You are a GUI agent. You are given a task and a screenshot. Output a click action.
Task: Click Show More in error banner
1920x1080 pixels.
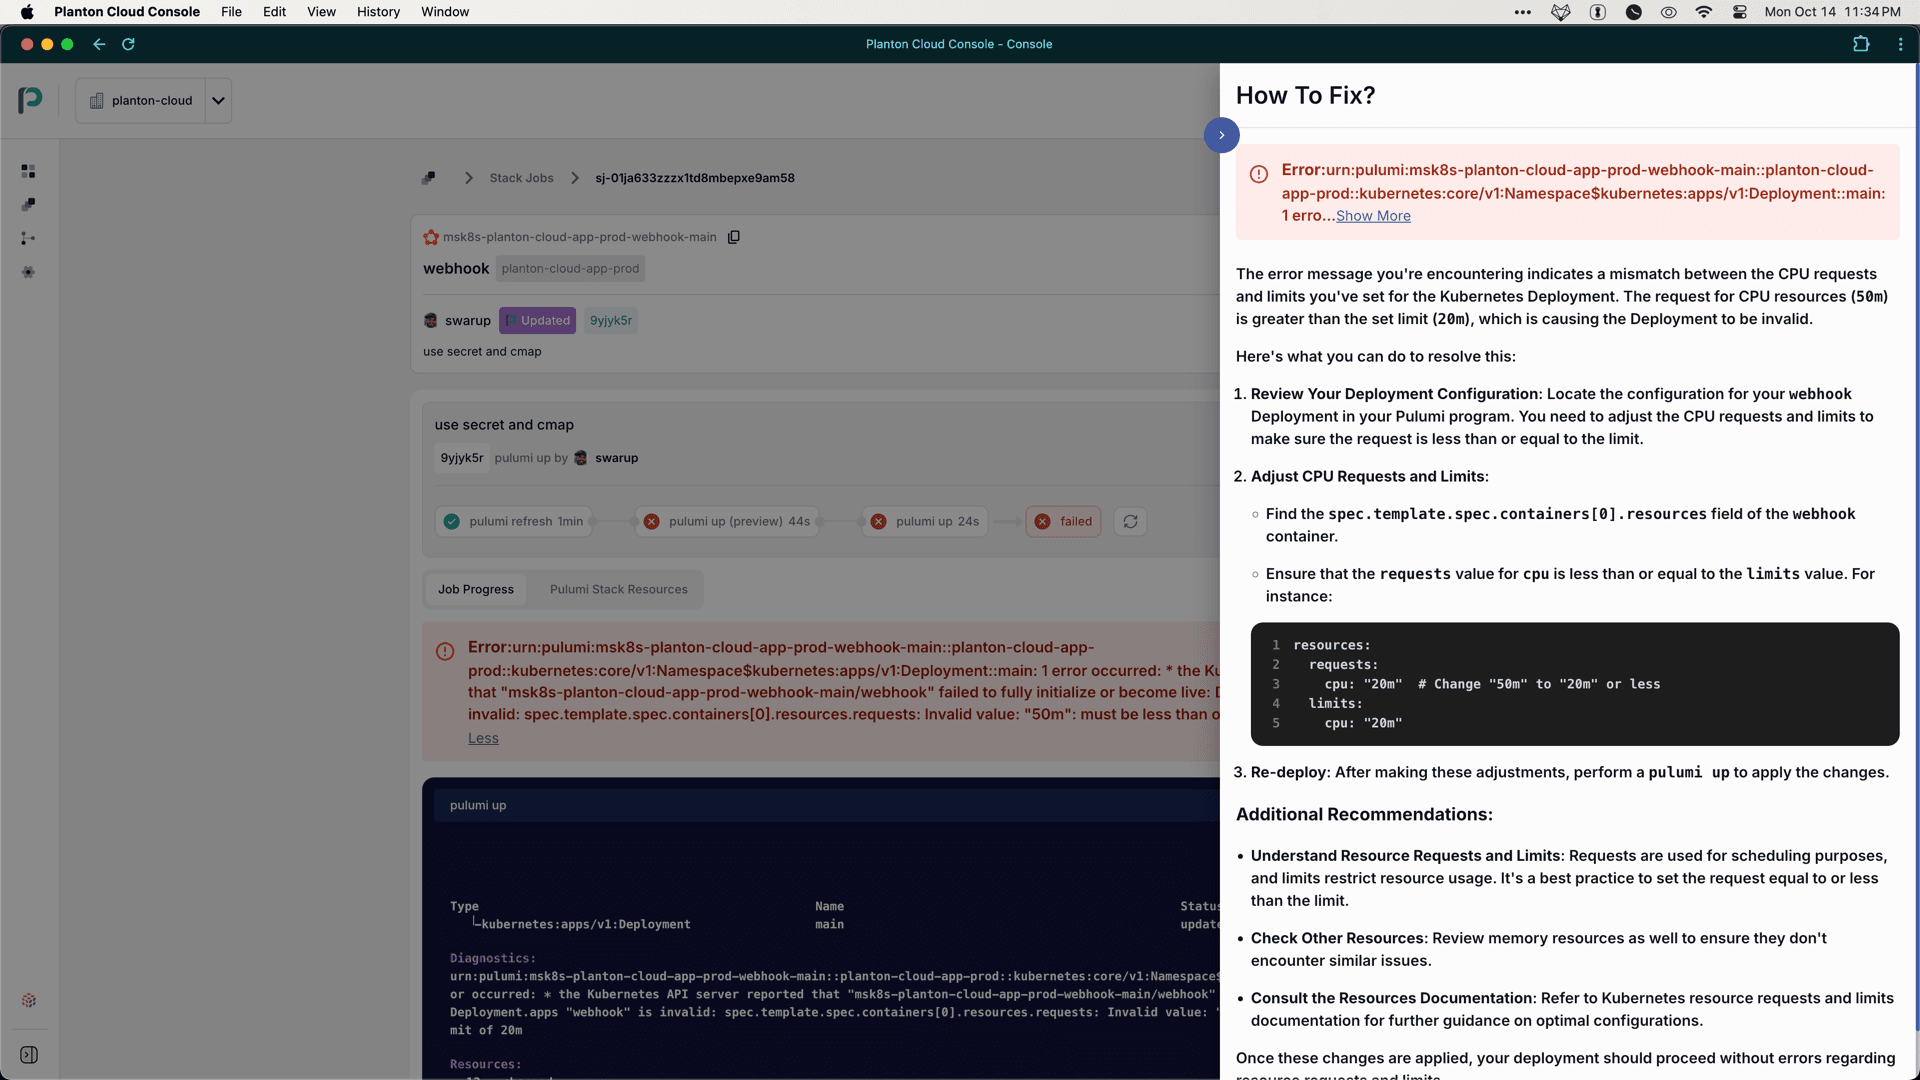(1373, 216)
